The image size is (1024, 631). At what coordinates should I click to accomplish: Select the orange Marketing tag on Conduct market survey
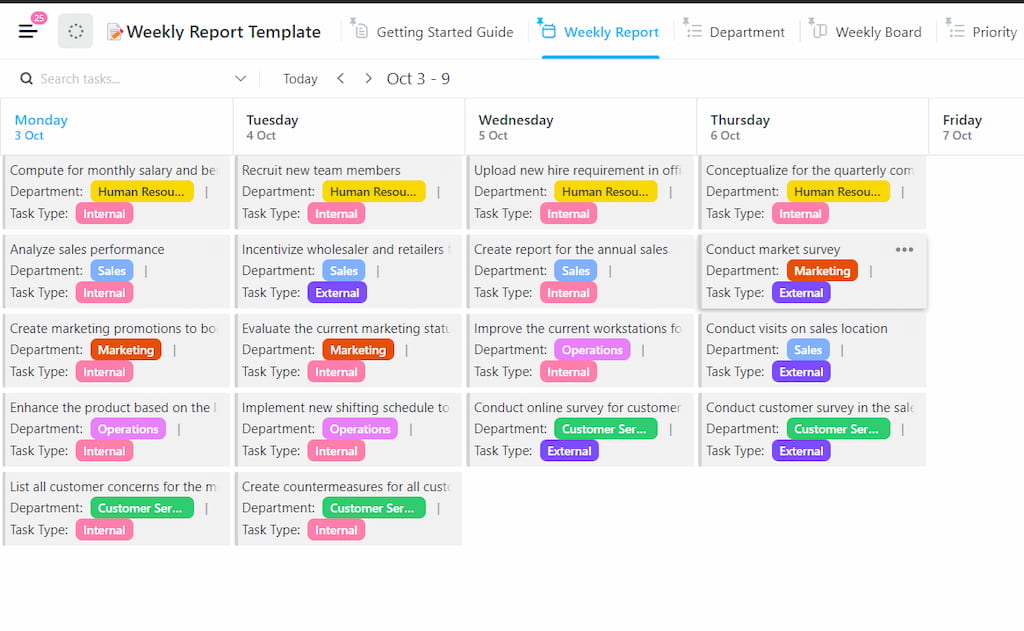pos(822,270)
